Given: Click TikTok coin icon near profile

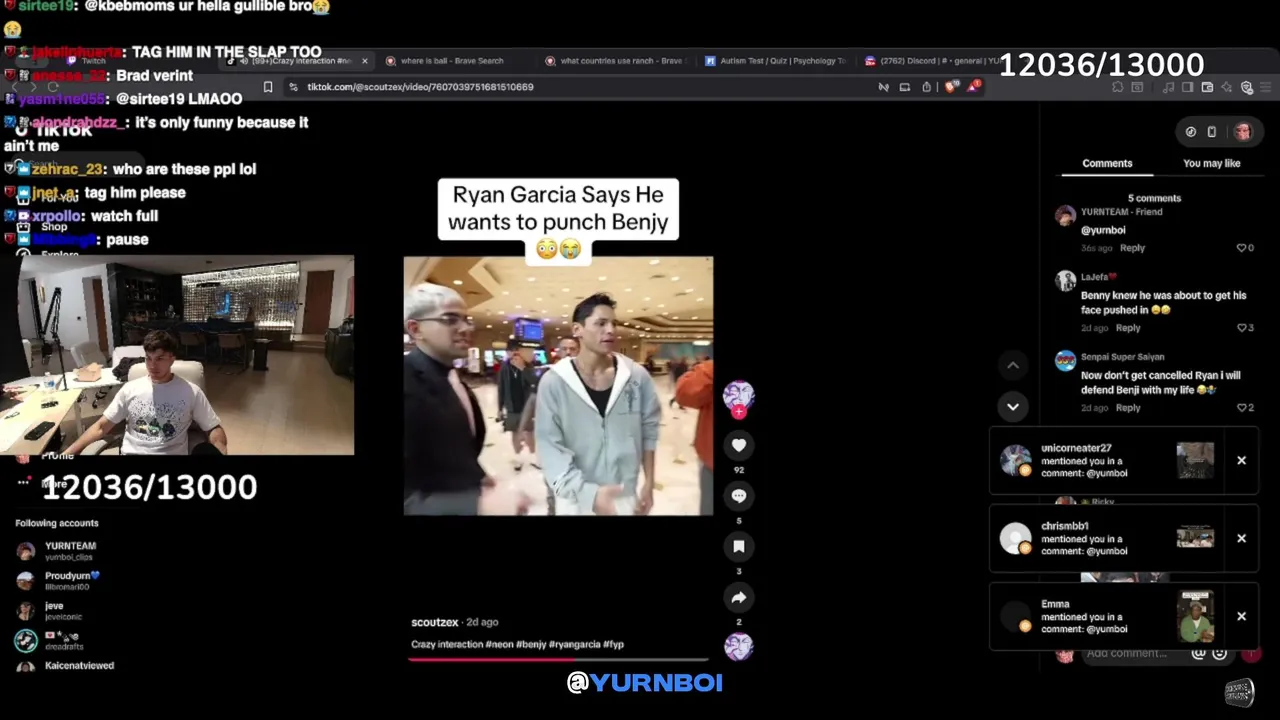Looking at the screenshot, I should coord(1190,131).
